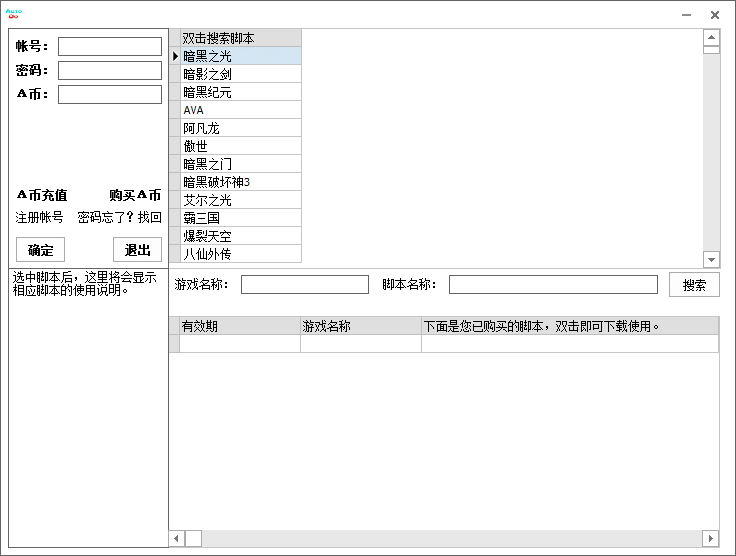Click the 退出 exit button

click(x=138, y=250)
